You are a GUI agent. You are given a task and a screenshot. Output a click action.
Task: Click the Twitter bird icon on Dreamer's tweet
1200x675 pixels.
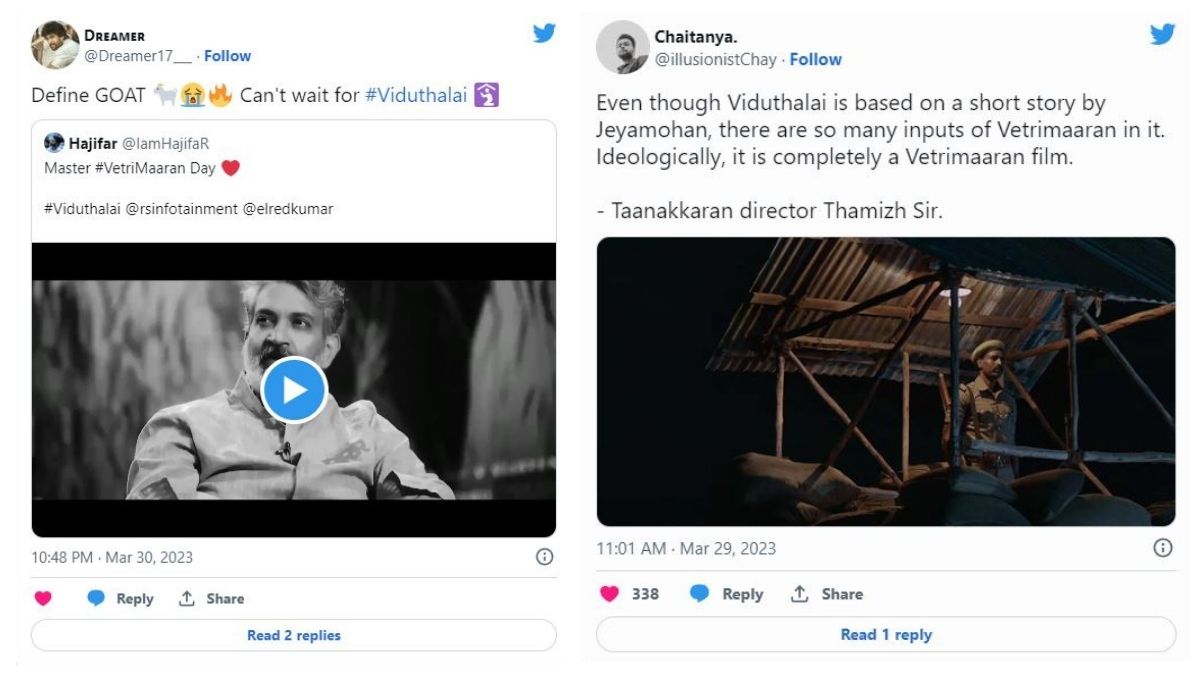[x=544, y=33]
